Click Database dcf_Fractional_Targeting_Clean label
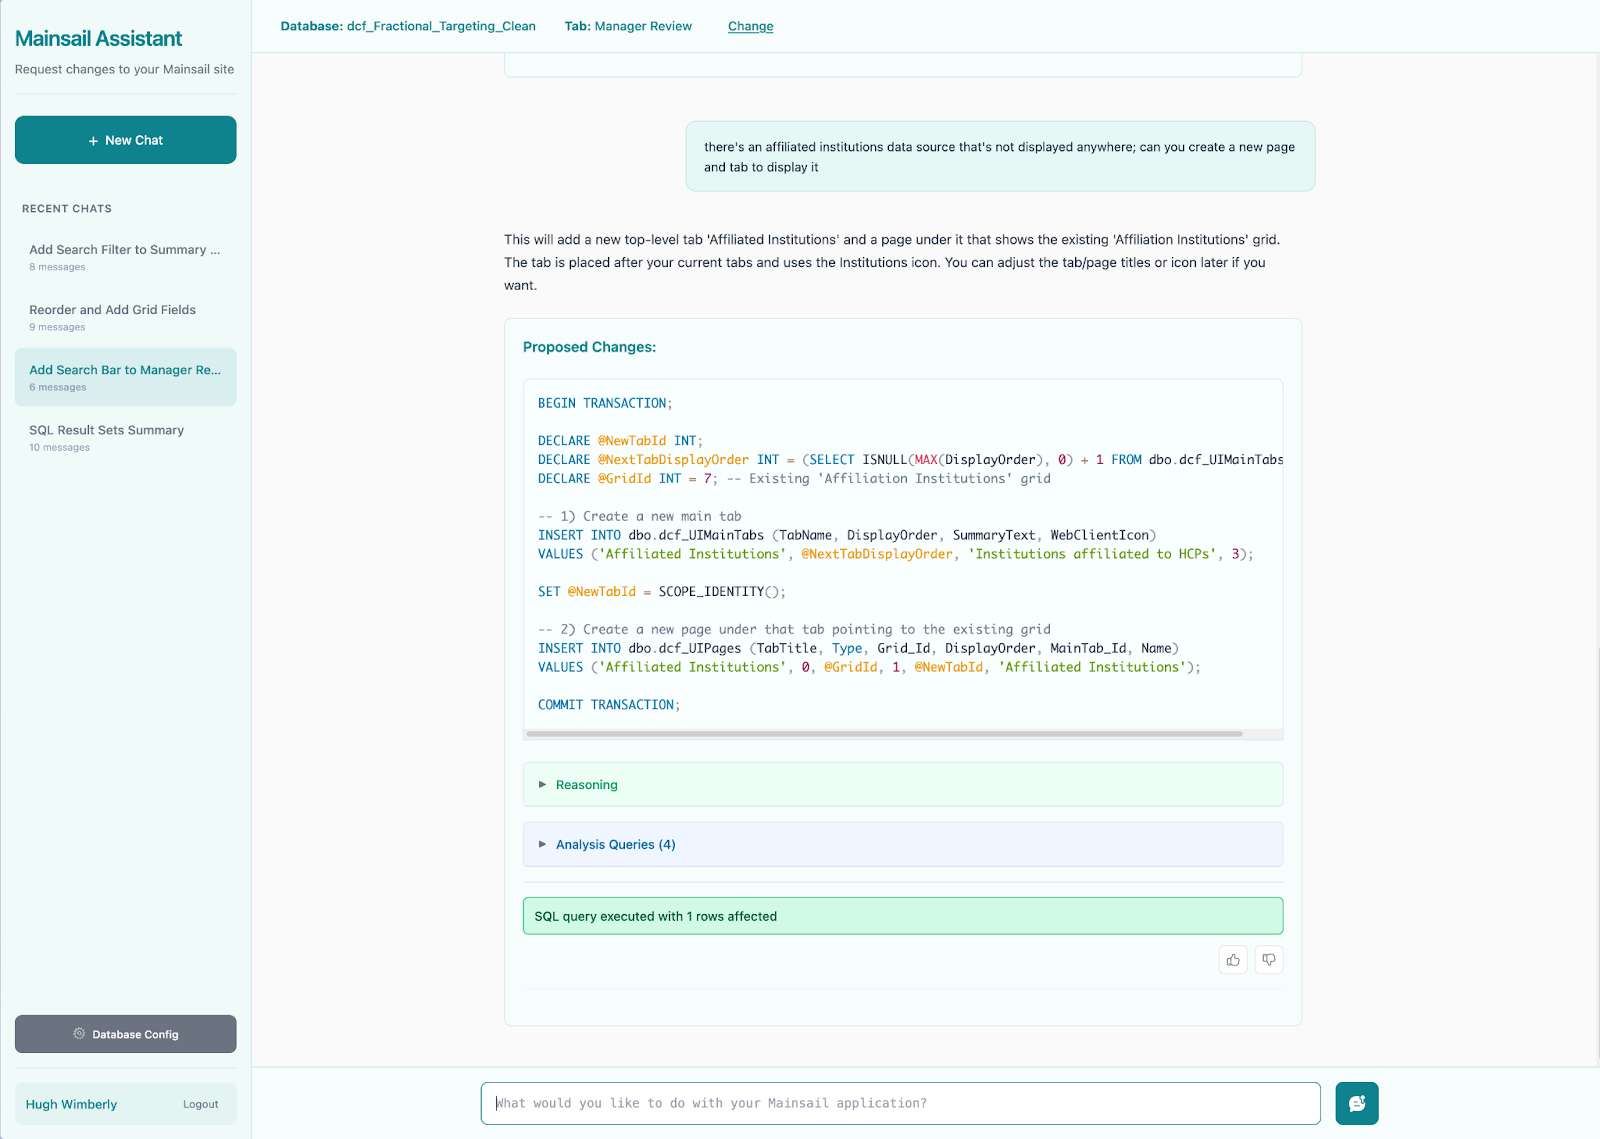The height and width of the screenshot is (1139, 1600). click(x=408, y=26)
